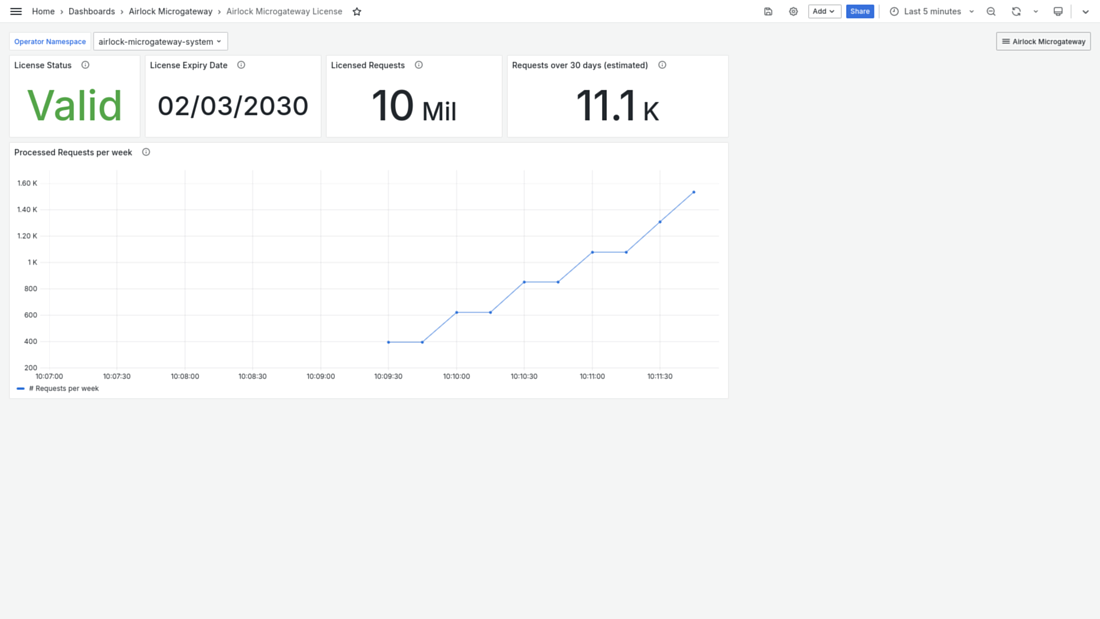1100x619 pixels.
Task: Click the Operator Namespace variable label
Action: point(50,41)
